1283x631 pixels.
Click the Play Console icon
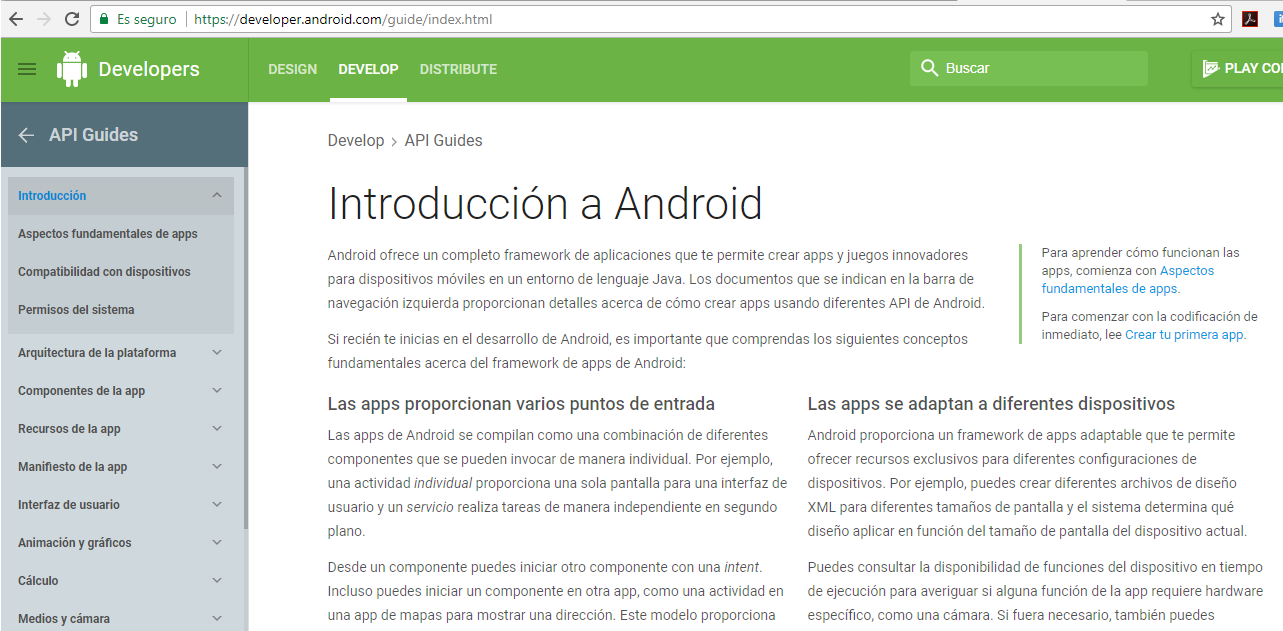click(x=1210, y=68)
